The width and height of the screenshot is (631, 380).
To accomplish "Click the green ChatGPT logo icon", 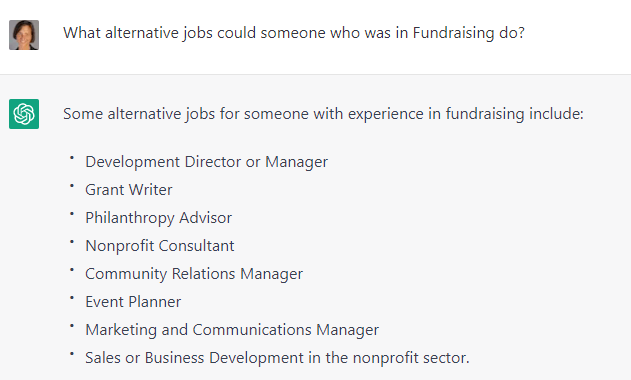I will 24,114.
